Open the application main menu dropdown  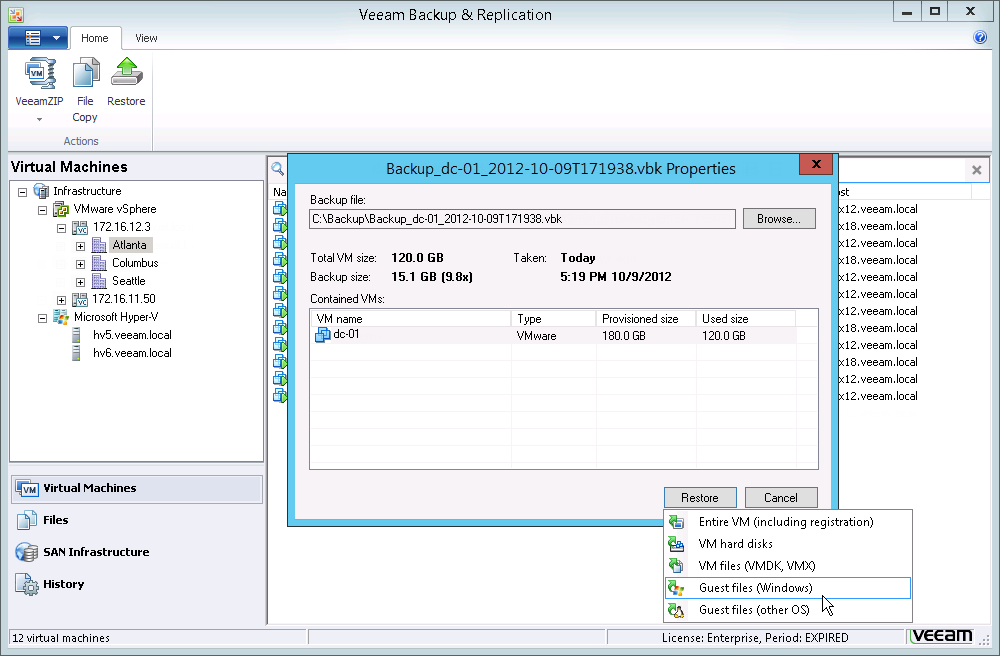coord(37,38)
